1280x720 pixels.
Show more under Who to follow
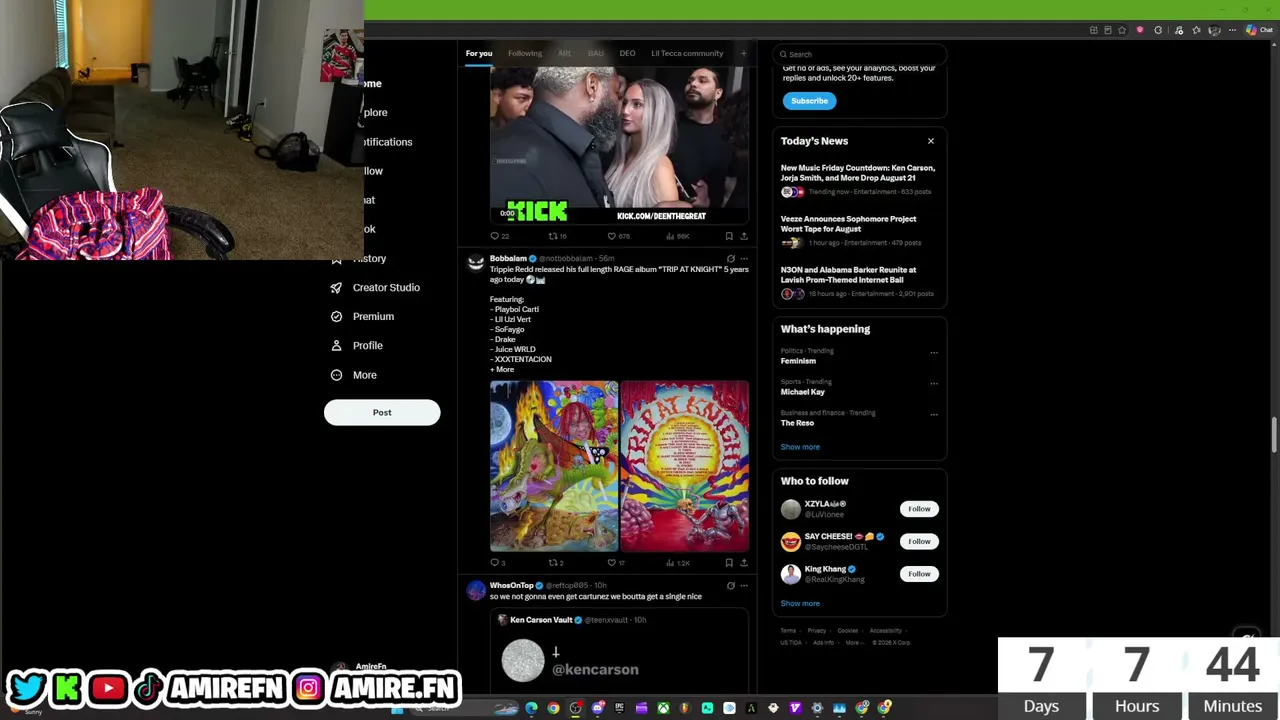(800, 603)
